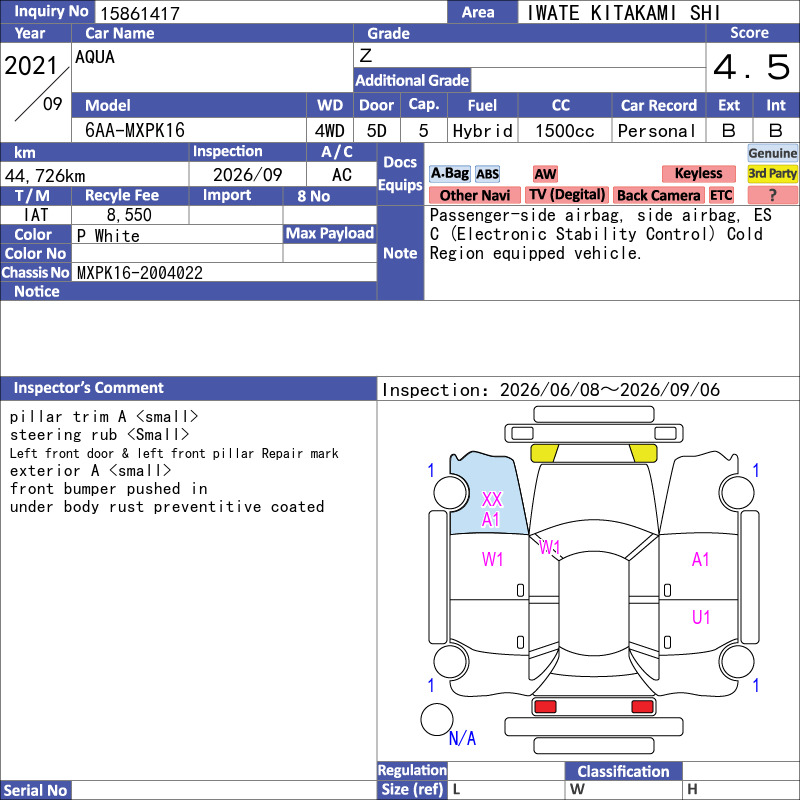Click the U1 damage mark on the diagram

pyautogui.click(x=701, y=618)
